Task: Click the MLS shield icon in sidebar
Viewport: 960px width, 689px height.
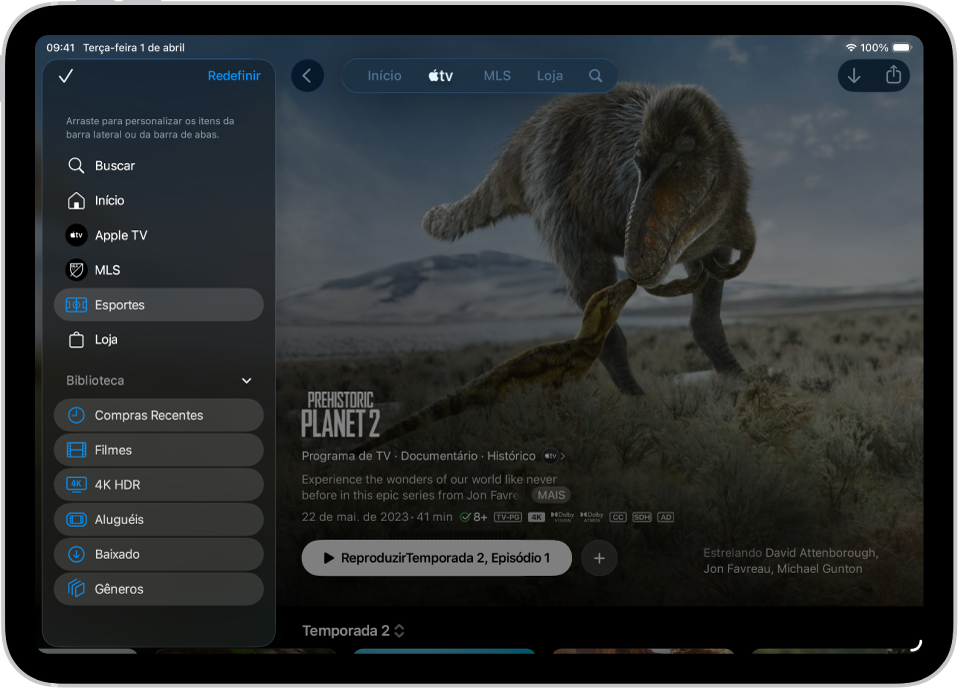Action: 76,270
